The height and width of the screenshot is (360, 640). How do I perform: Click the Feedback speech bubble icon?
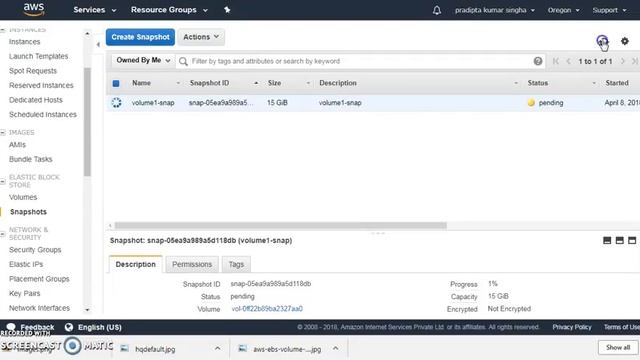tap(11, 327)
